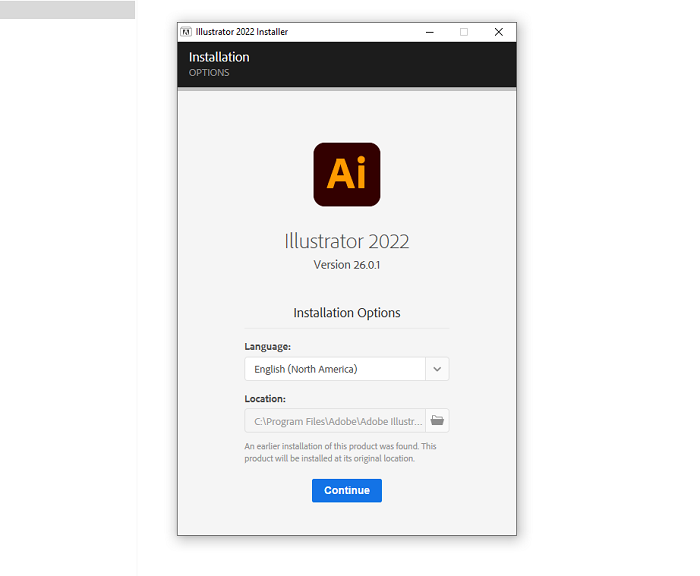Screen dimensions: 700x576
Task: Click the Installation header title
Action: click(219, 57)
